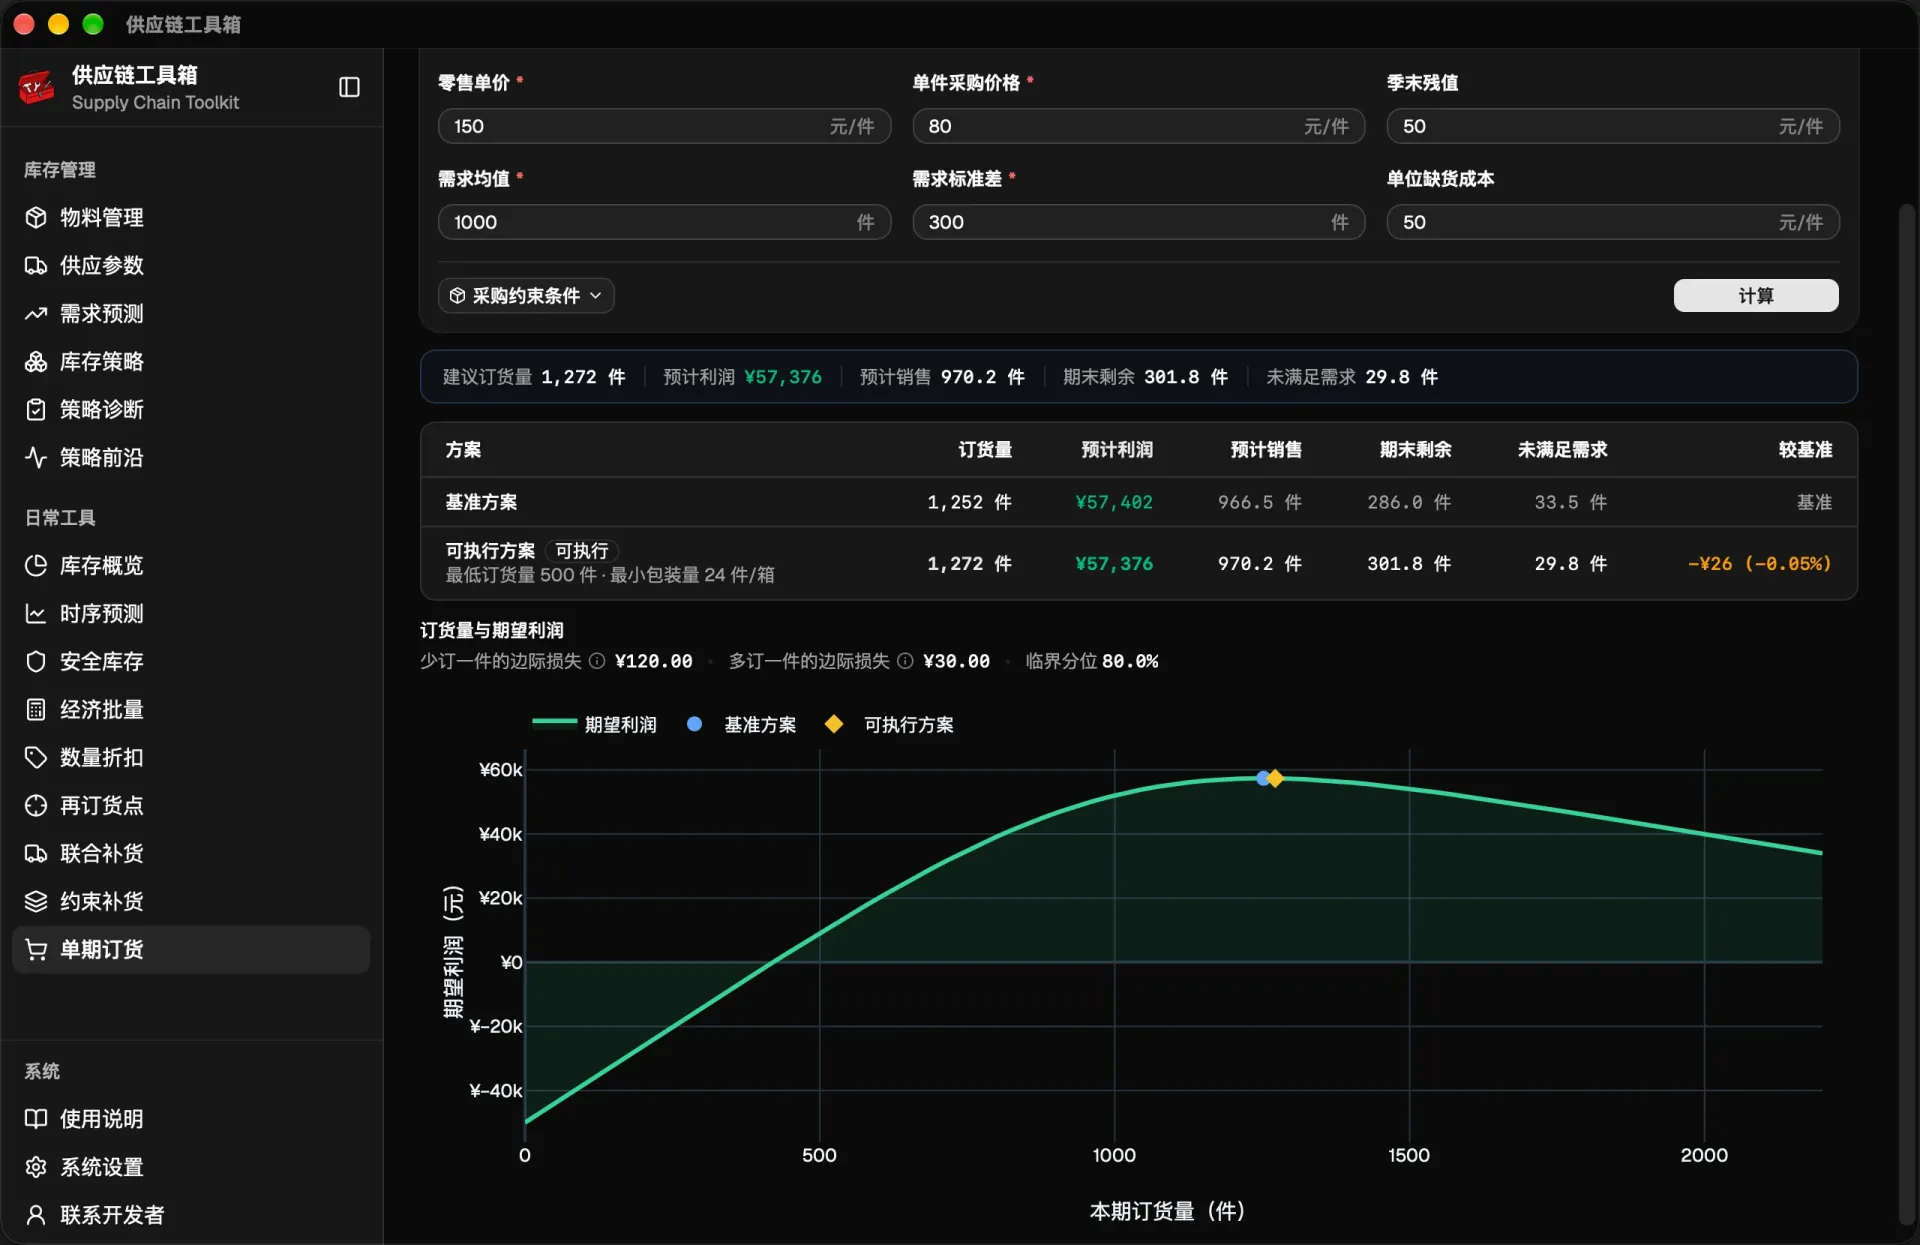This screenshot has height=1245, width=1920.
Task: Click the 策略前沿 pulse icon
Action: tap(36, 457)
